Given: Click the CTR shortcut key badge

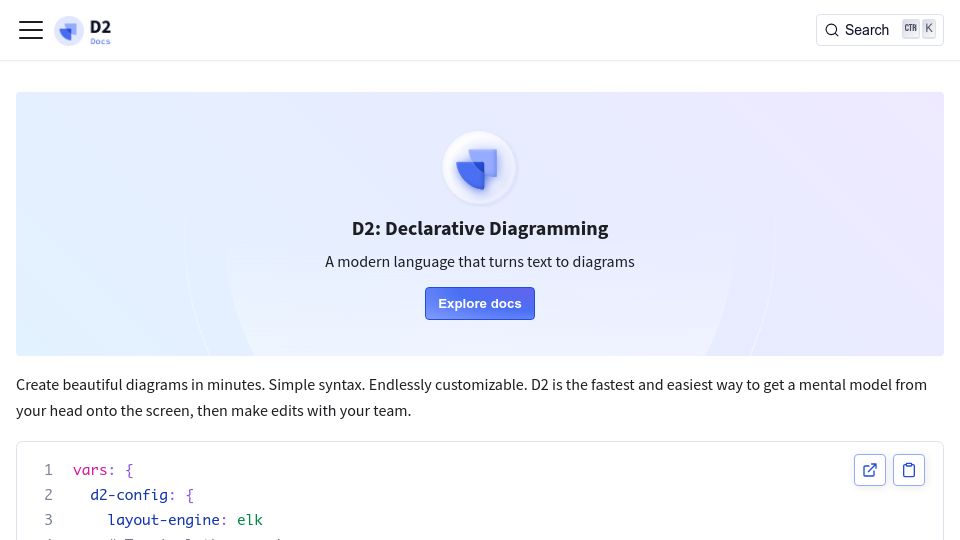Looking at the screenshot, I should [910, 29].
